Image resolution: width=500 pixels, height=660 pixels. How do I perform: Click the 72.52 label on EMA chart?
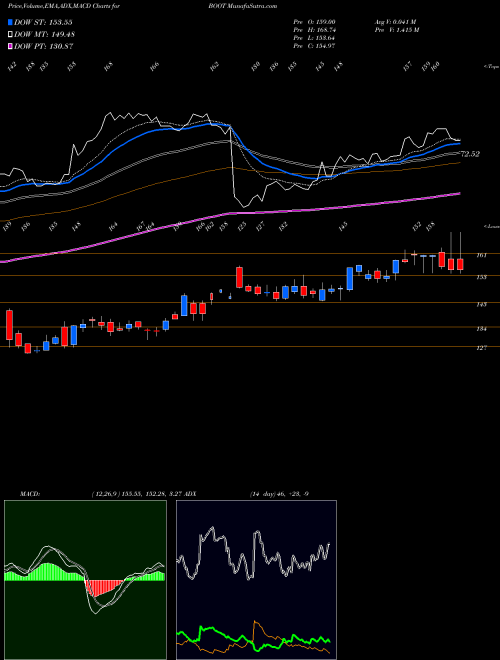[x=470, y=154]
